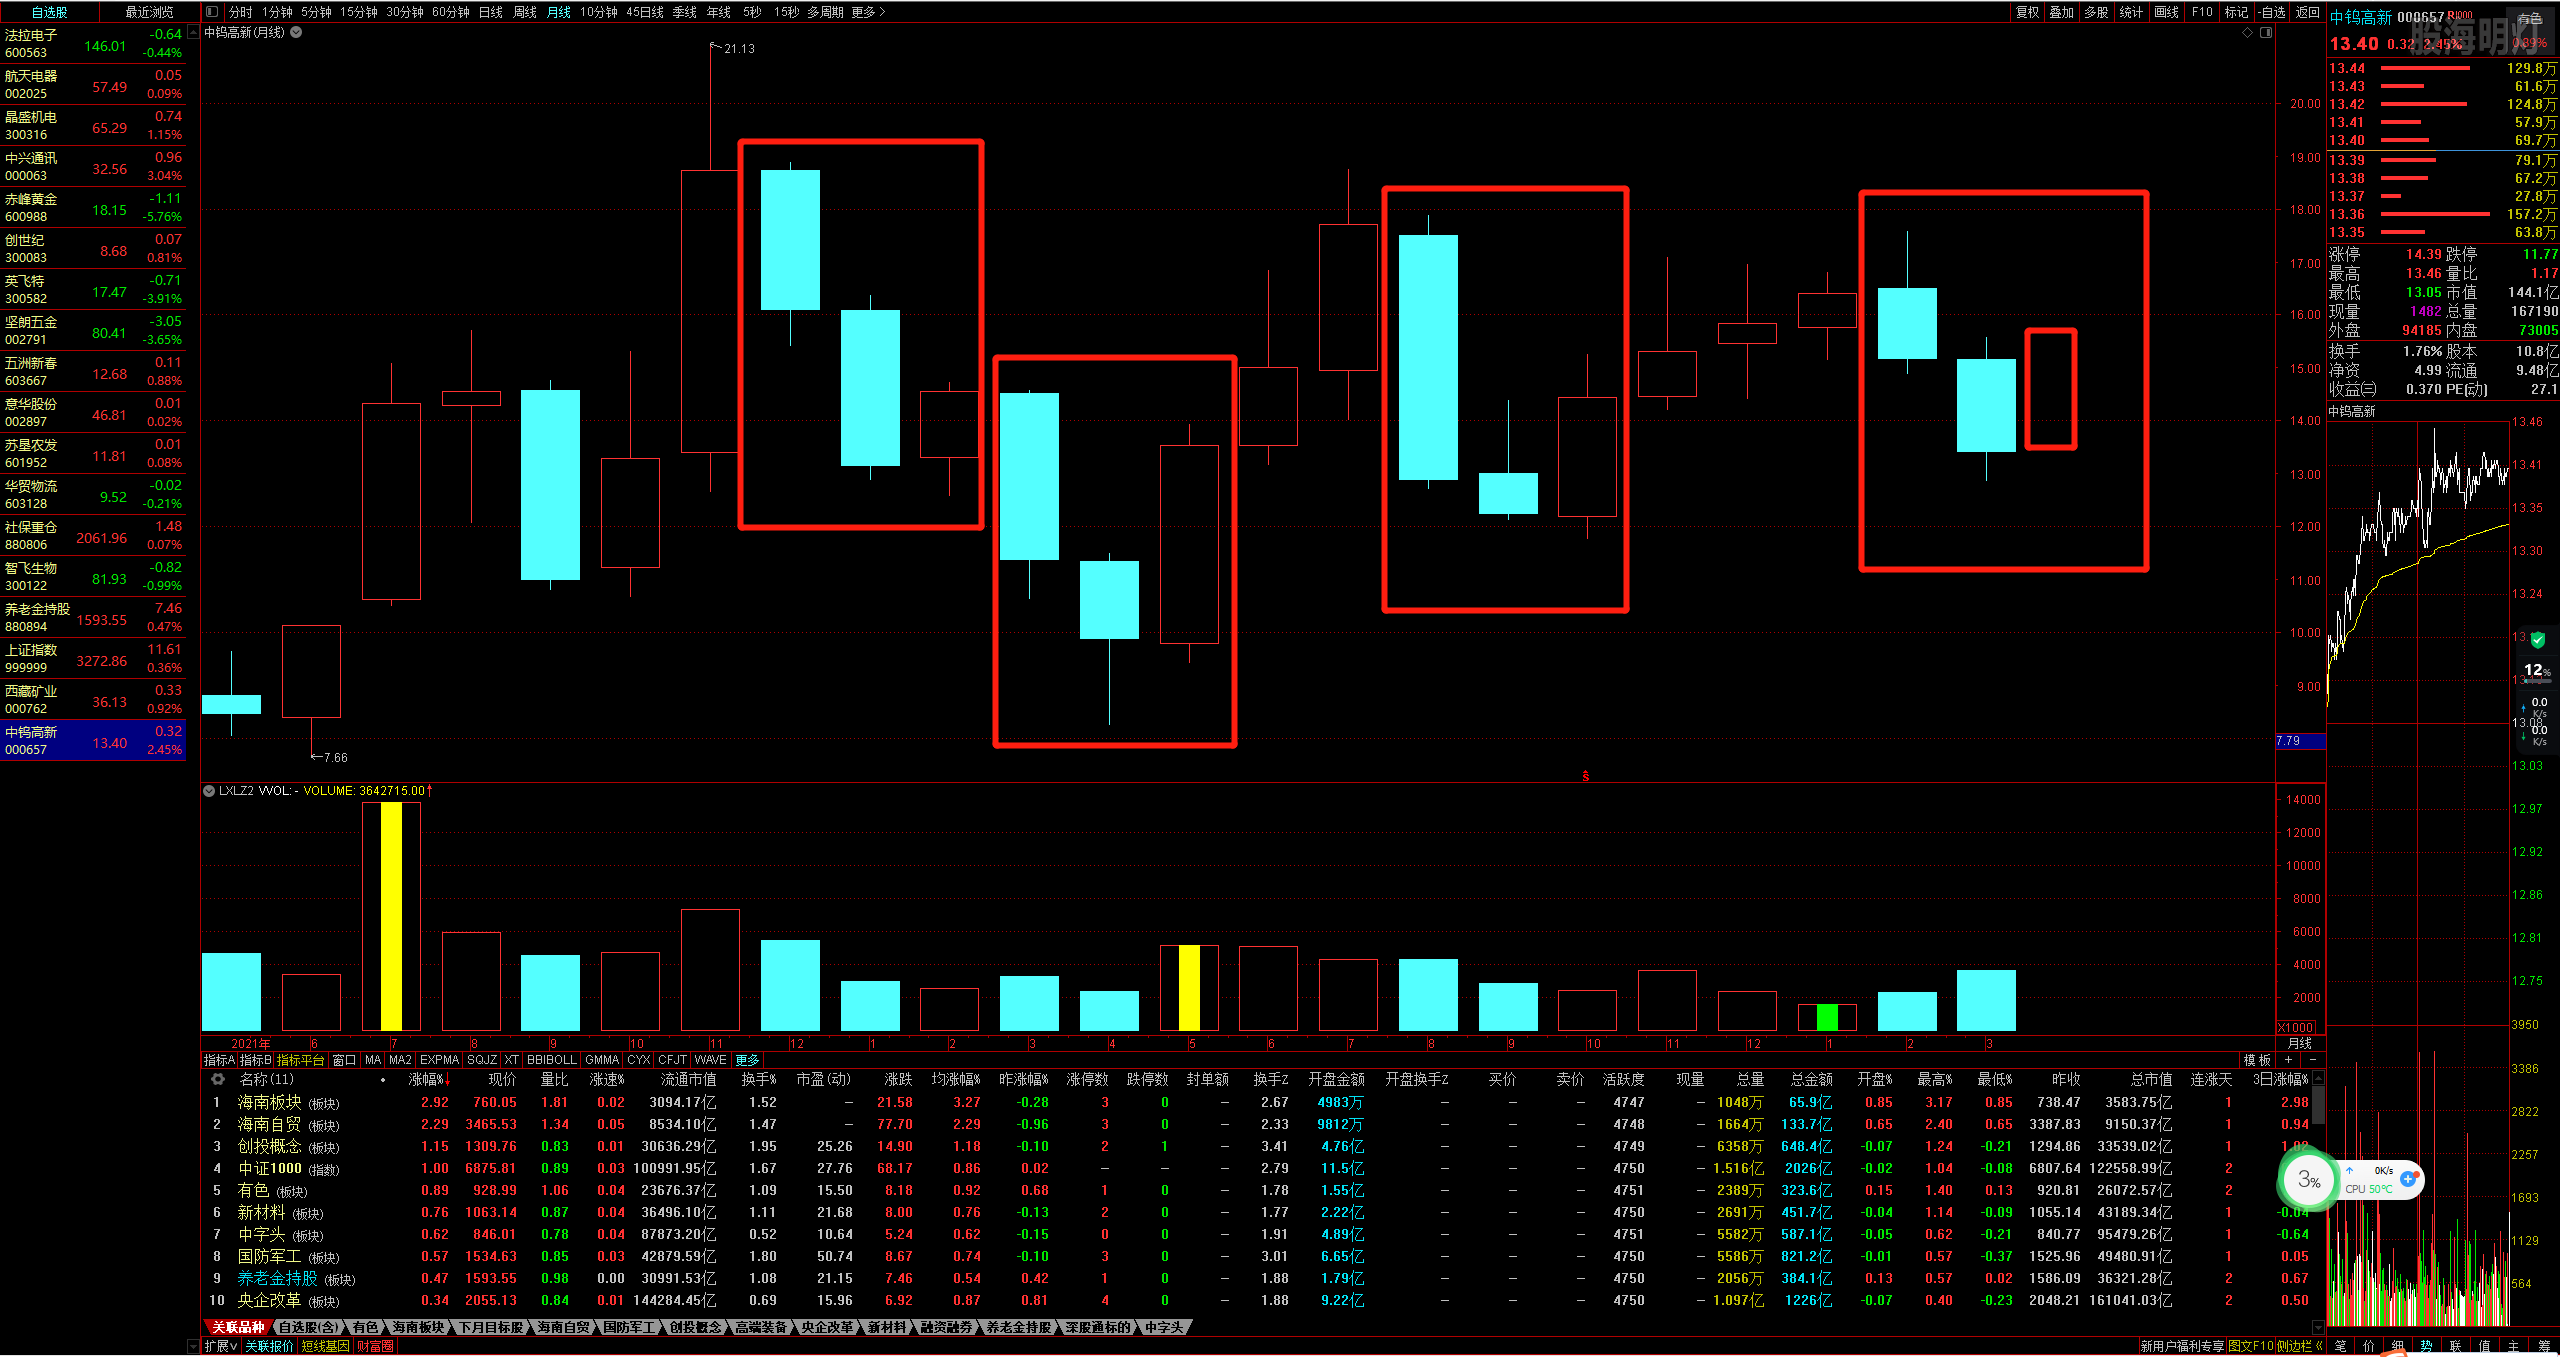
Task: Open the settings gear in the related list header
Action: point(218,1080)
